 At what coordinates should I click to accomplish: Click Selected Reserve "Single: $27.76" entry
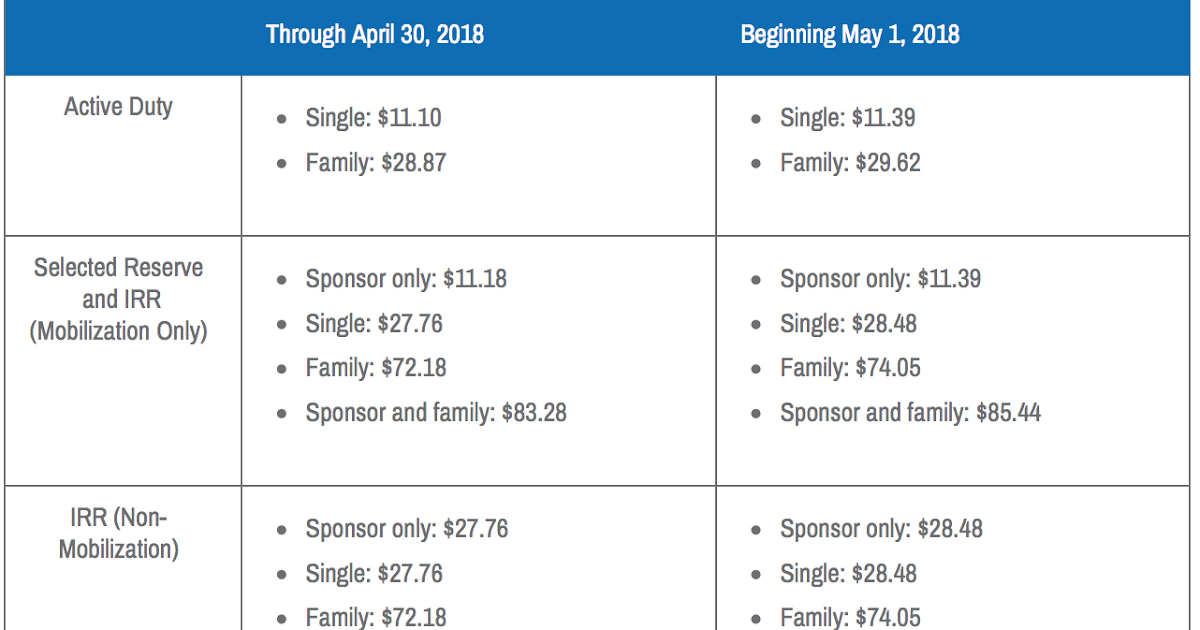[373, 324]
